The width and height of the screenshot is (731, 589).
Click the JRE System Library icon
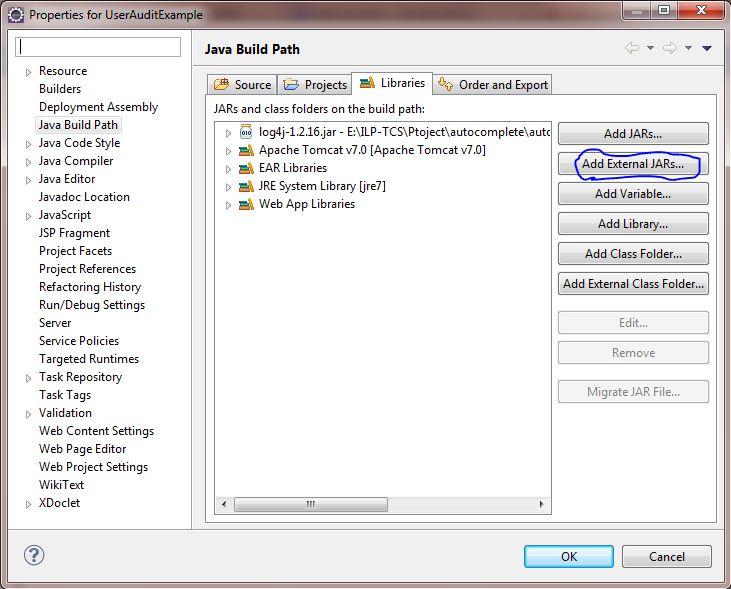click(x=246, y=187)
